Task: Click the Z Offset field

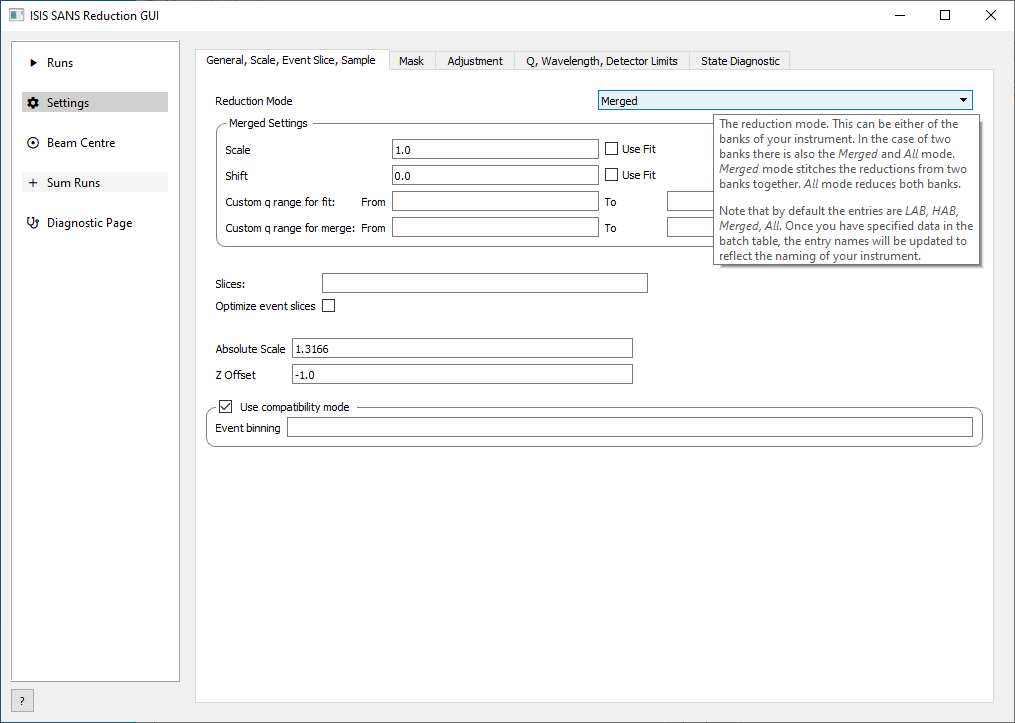Action: pos(462,374)
